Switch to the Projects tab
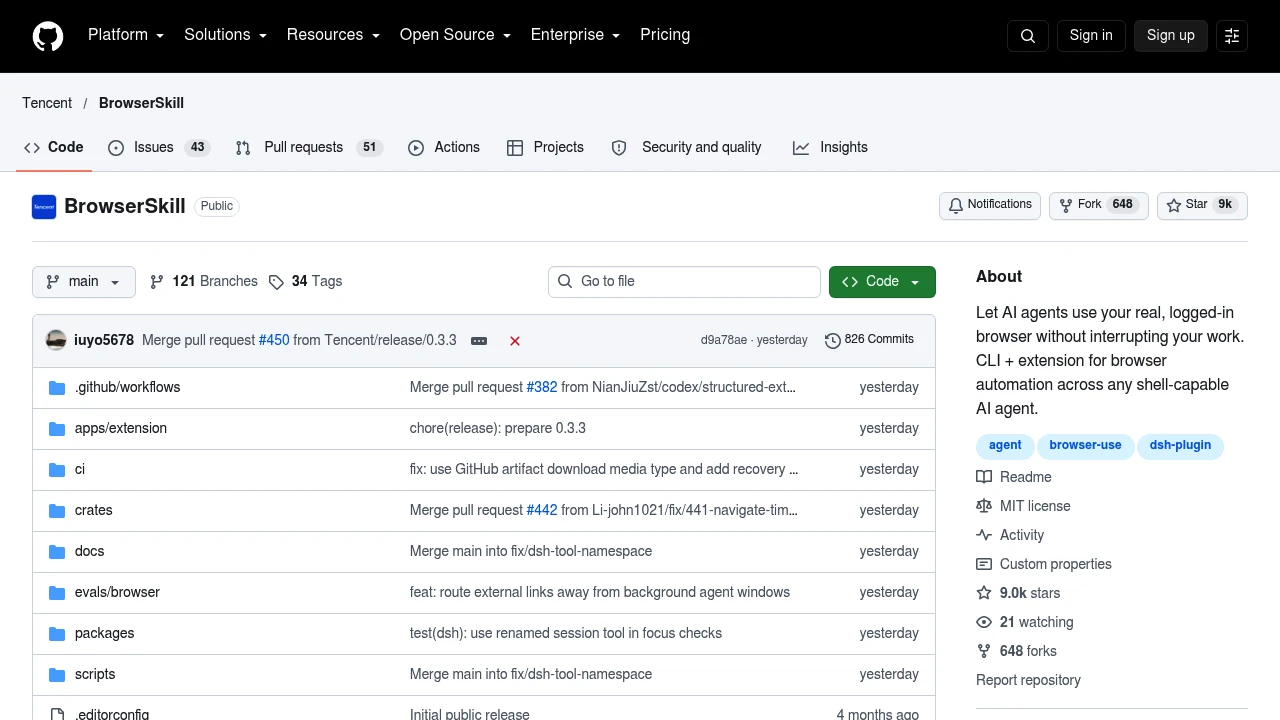The height and width of the screenshot is (720, 1280). coord(545,147)
